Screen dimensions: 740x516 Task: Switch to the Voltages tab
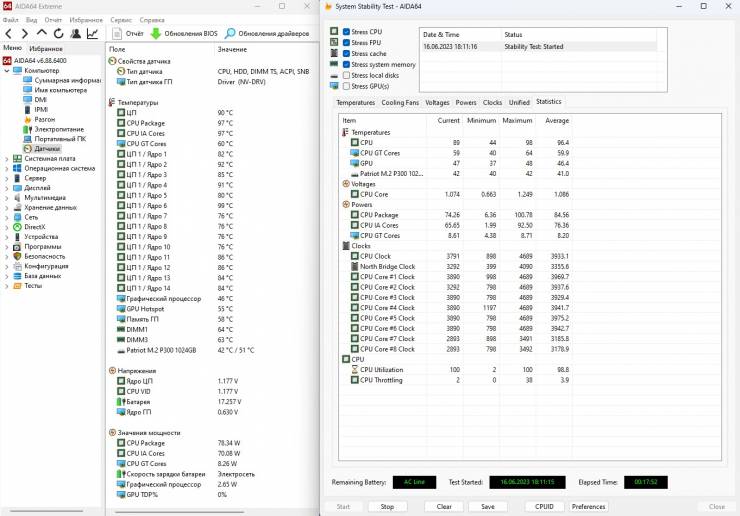437,102
